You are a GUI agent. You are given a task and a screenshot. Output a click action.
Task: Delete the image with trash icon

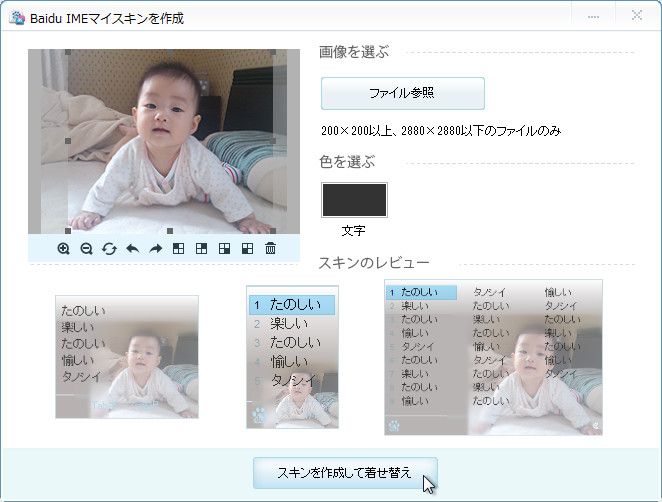(x=271, y=248)
